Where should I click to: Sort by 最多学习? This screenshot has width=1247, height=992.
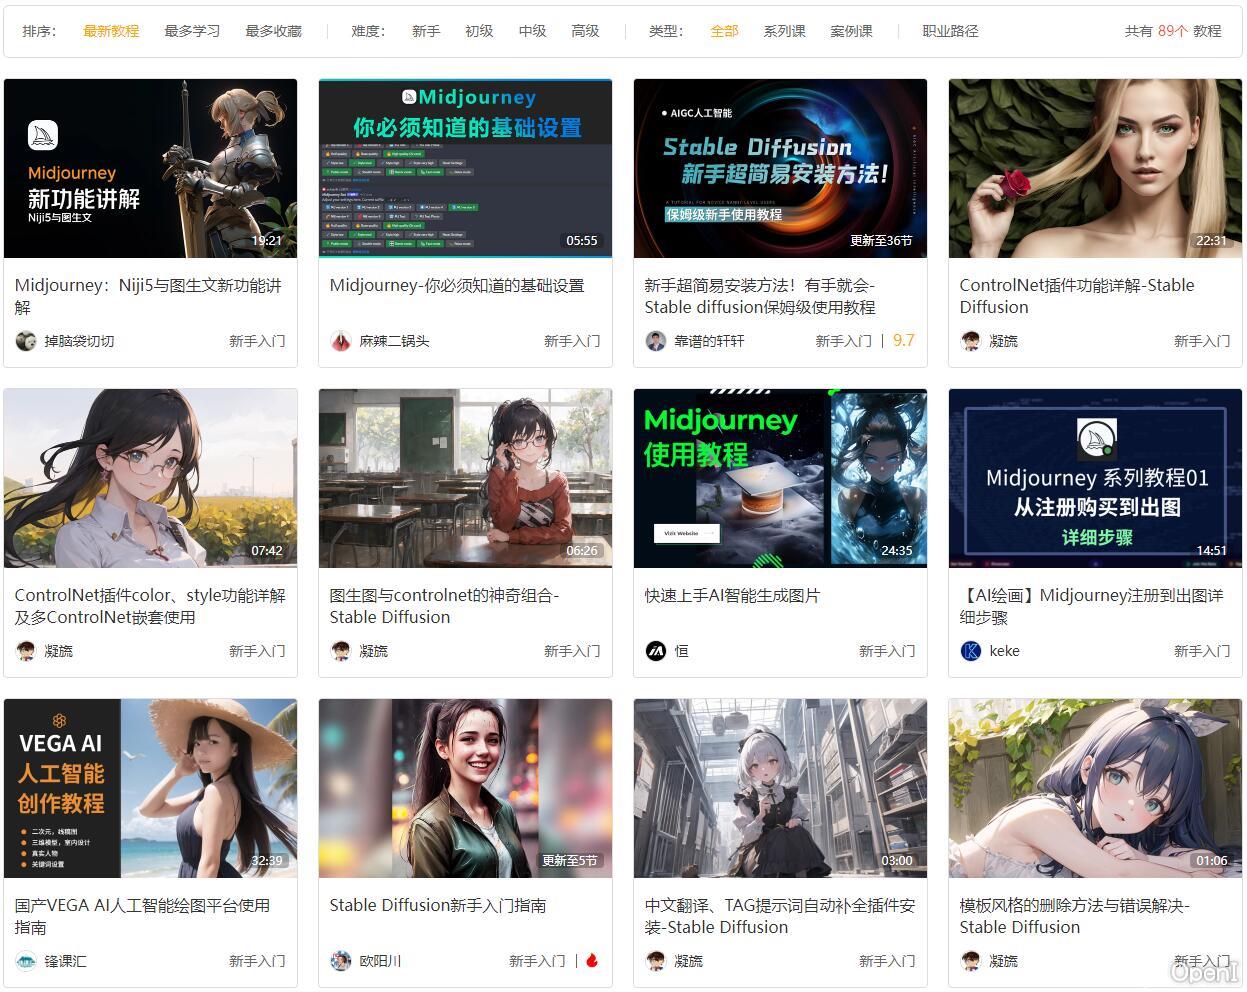(x=192, y=31)
